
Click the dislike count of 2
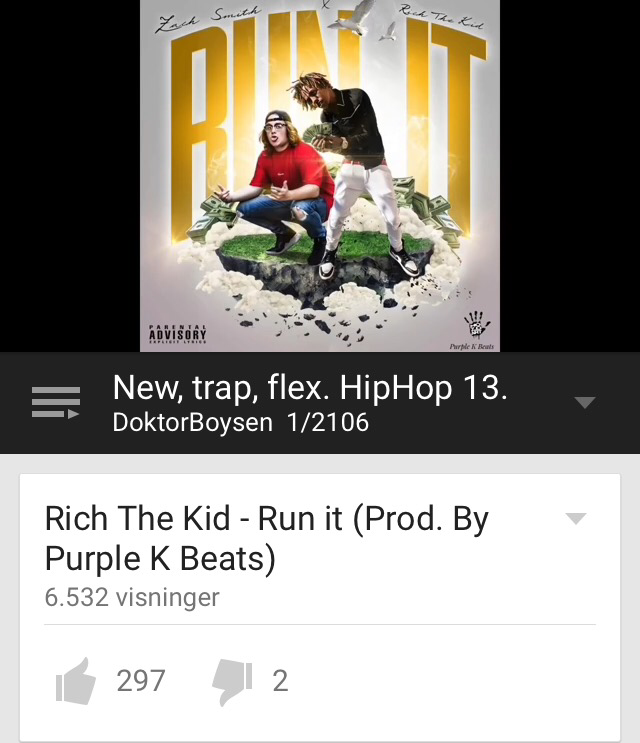point(280,681)
